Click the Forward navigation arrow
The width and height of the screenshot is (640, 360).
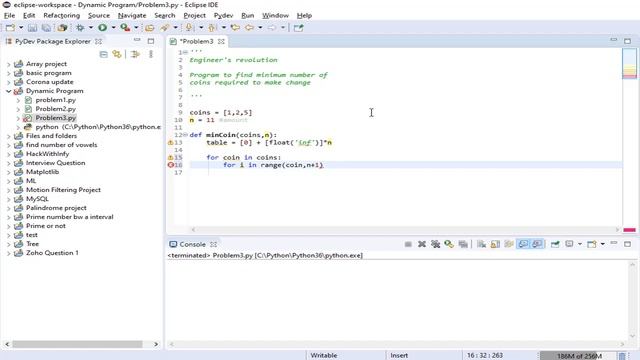pos(272,28)
